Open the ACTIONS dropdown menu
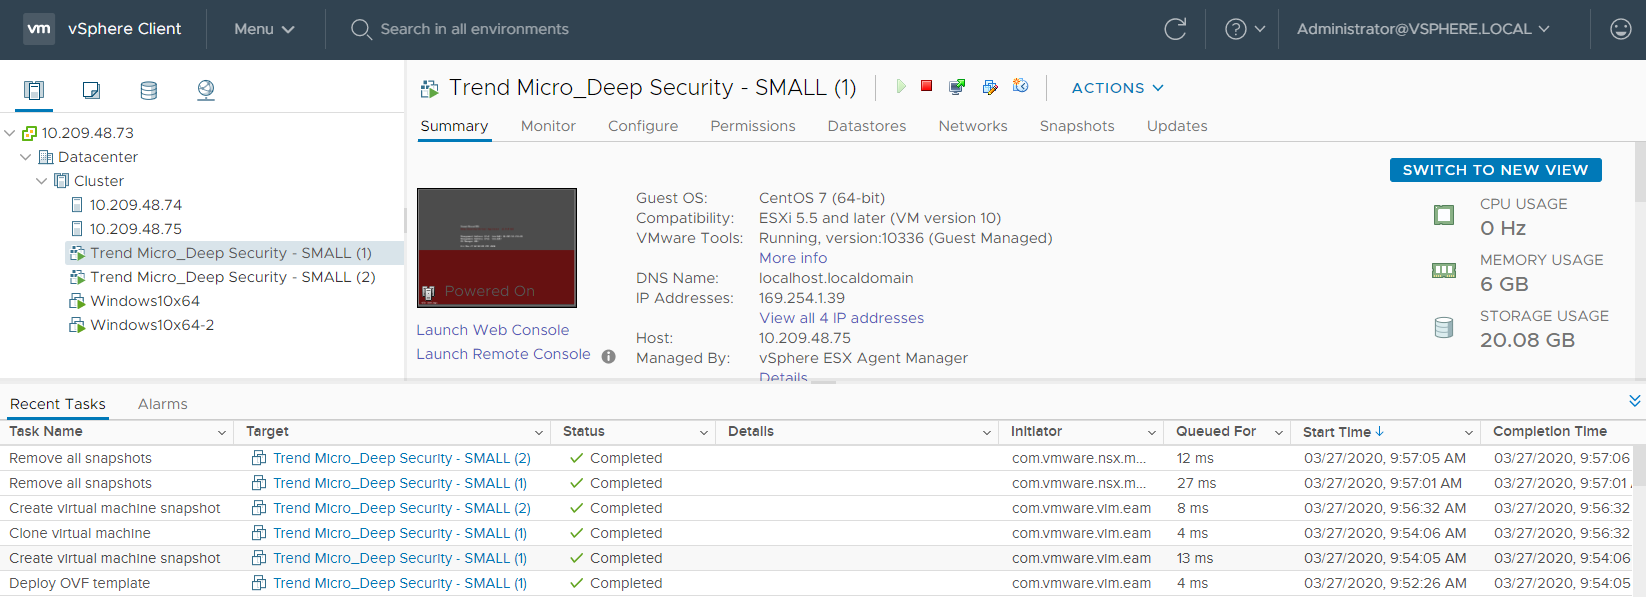Viewport: 1646px width, 597px height. [x=1117, y=88]
